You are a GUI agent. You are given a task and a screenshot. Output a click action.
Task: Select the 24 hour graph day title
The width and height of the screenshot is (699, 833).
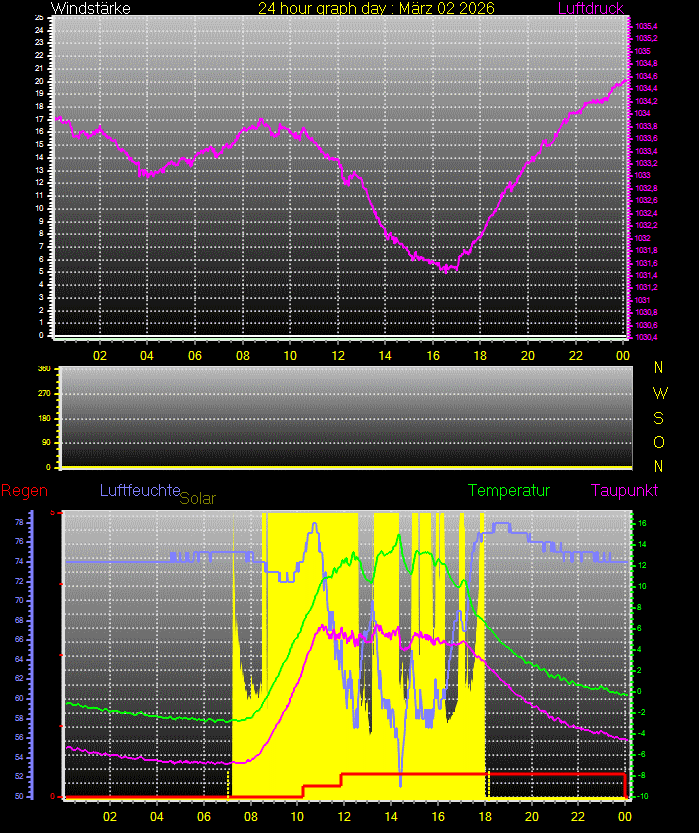pyautogui.click(x=354, y=9)
